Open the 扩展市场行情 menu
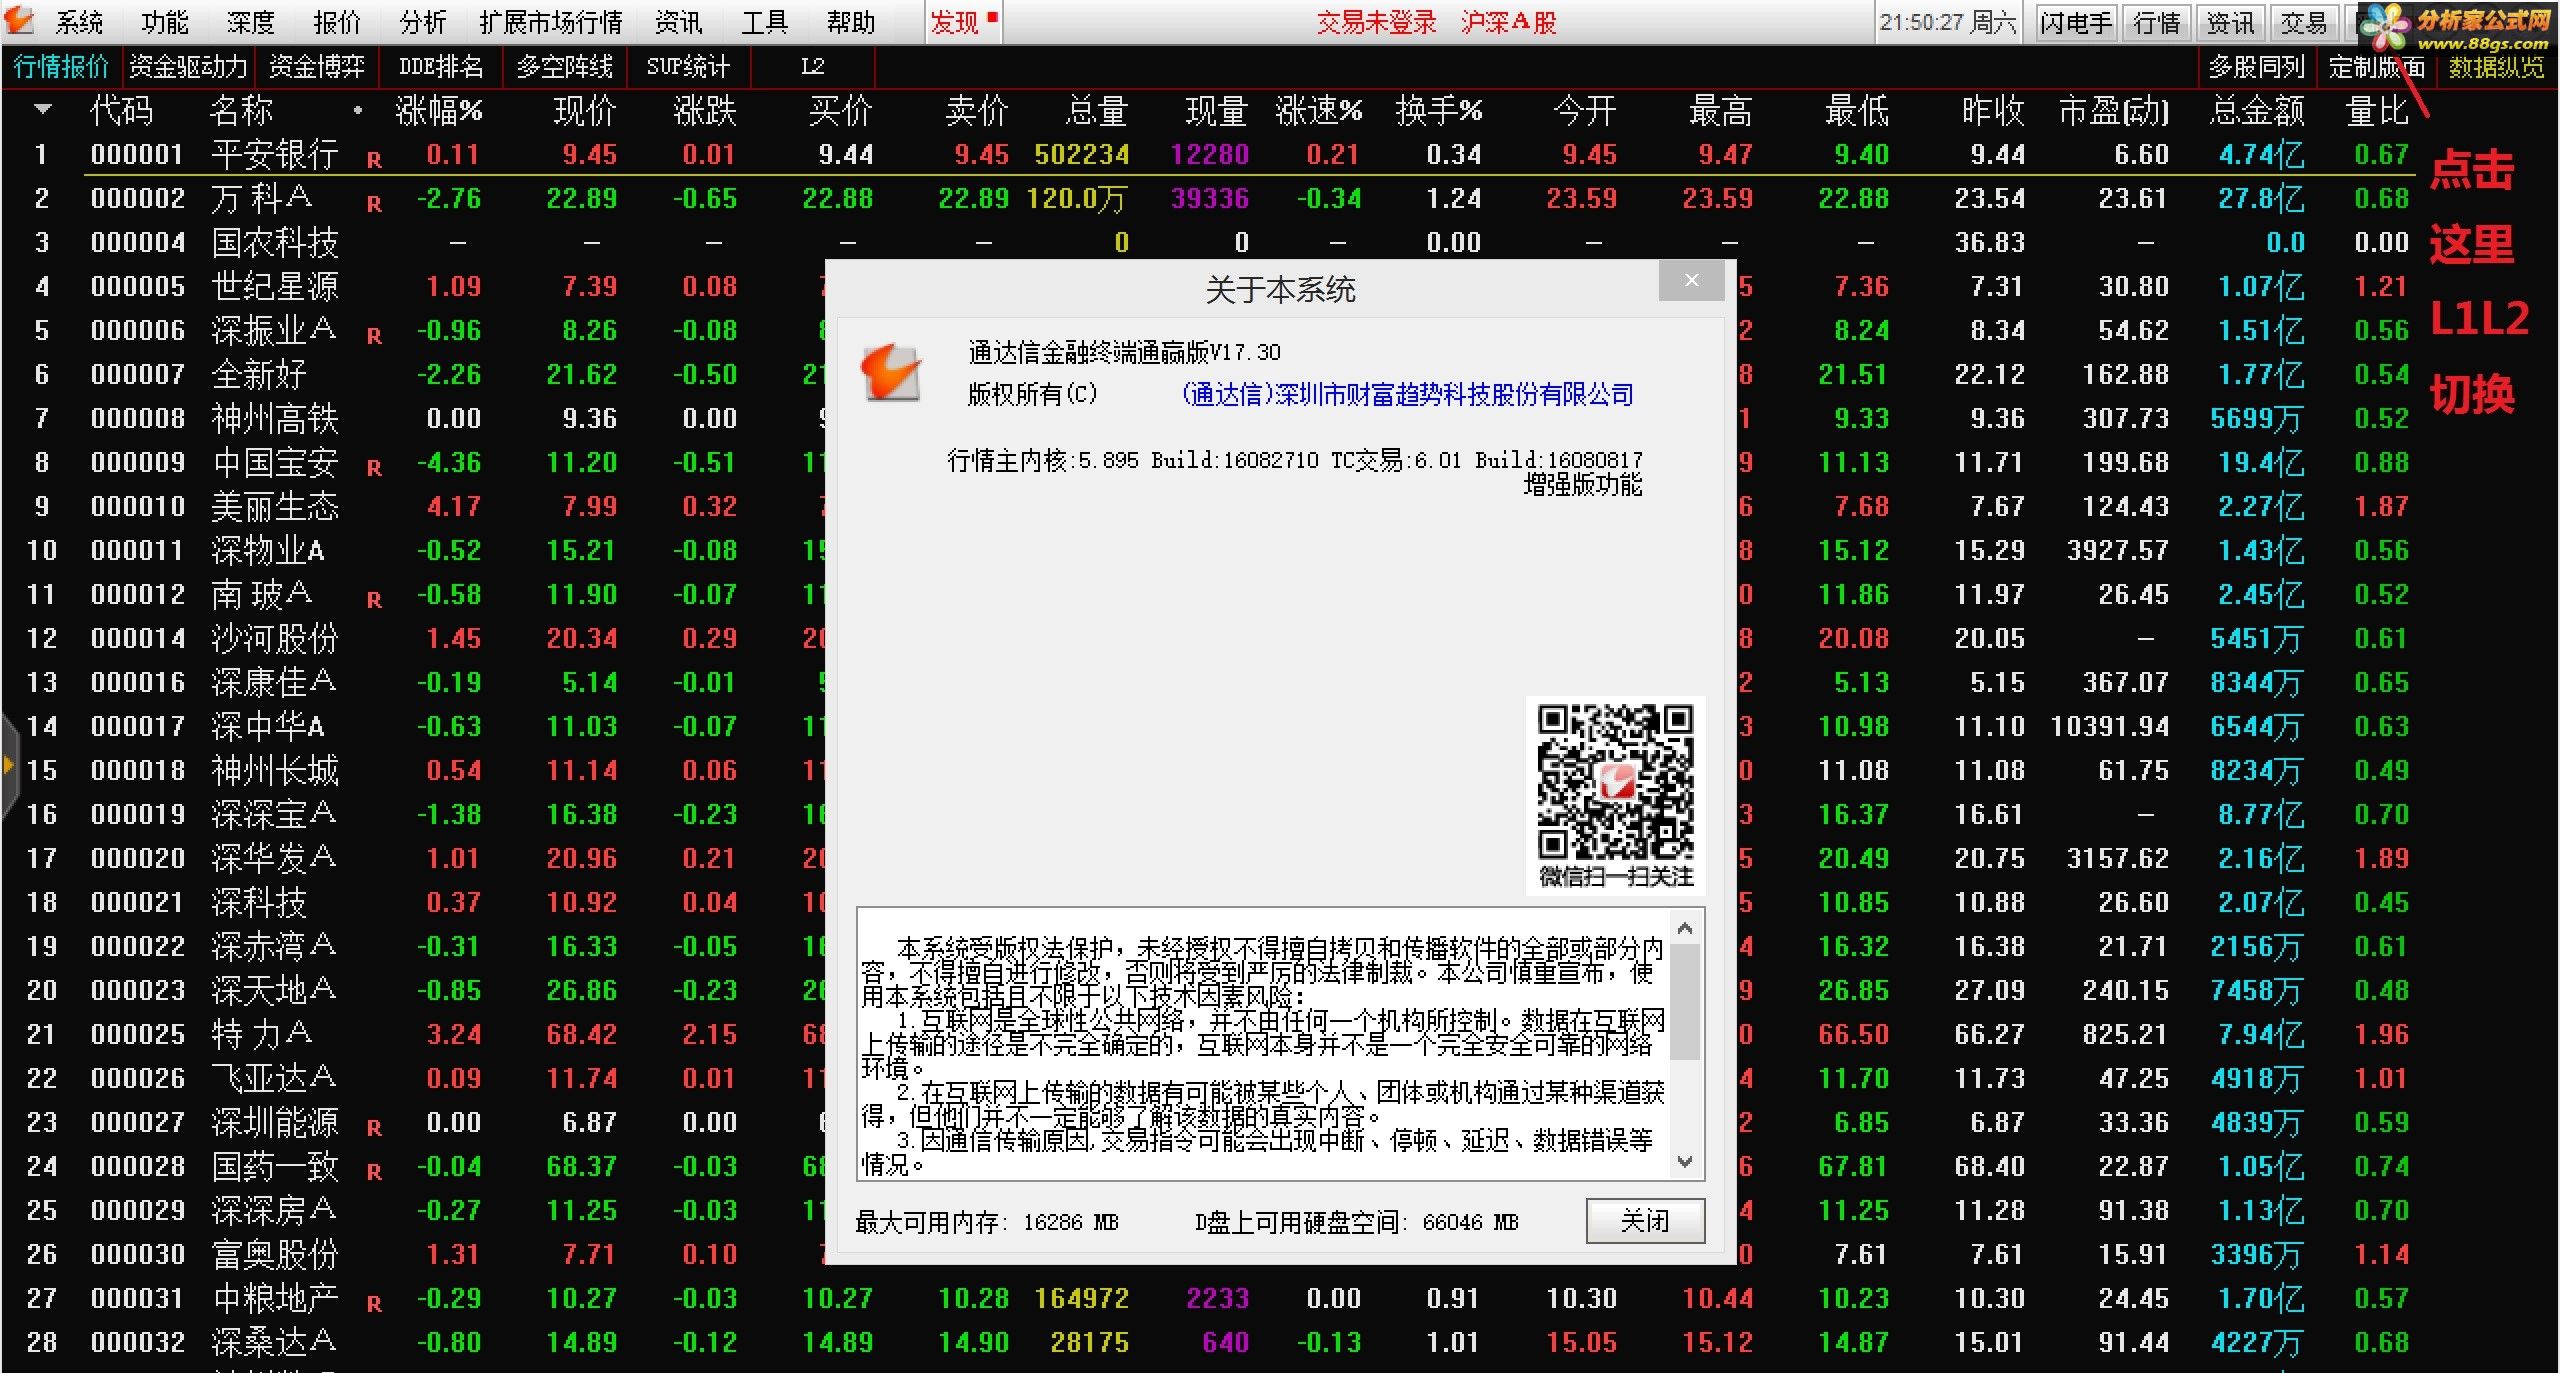2560x1373 pixels. pos(551,22)
